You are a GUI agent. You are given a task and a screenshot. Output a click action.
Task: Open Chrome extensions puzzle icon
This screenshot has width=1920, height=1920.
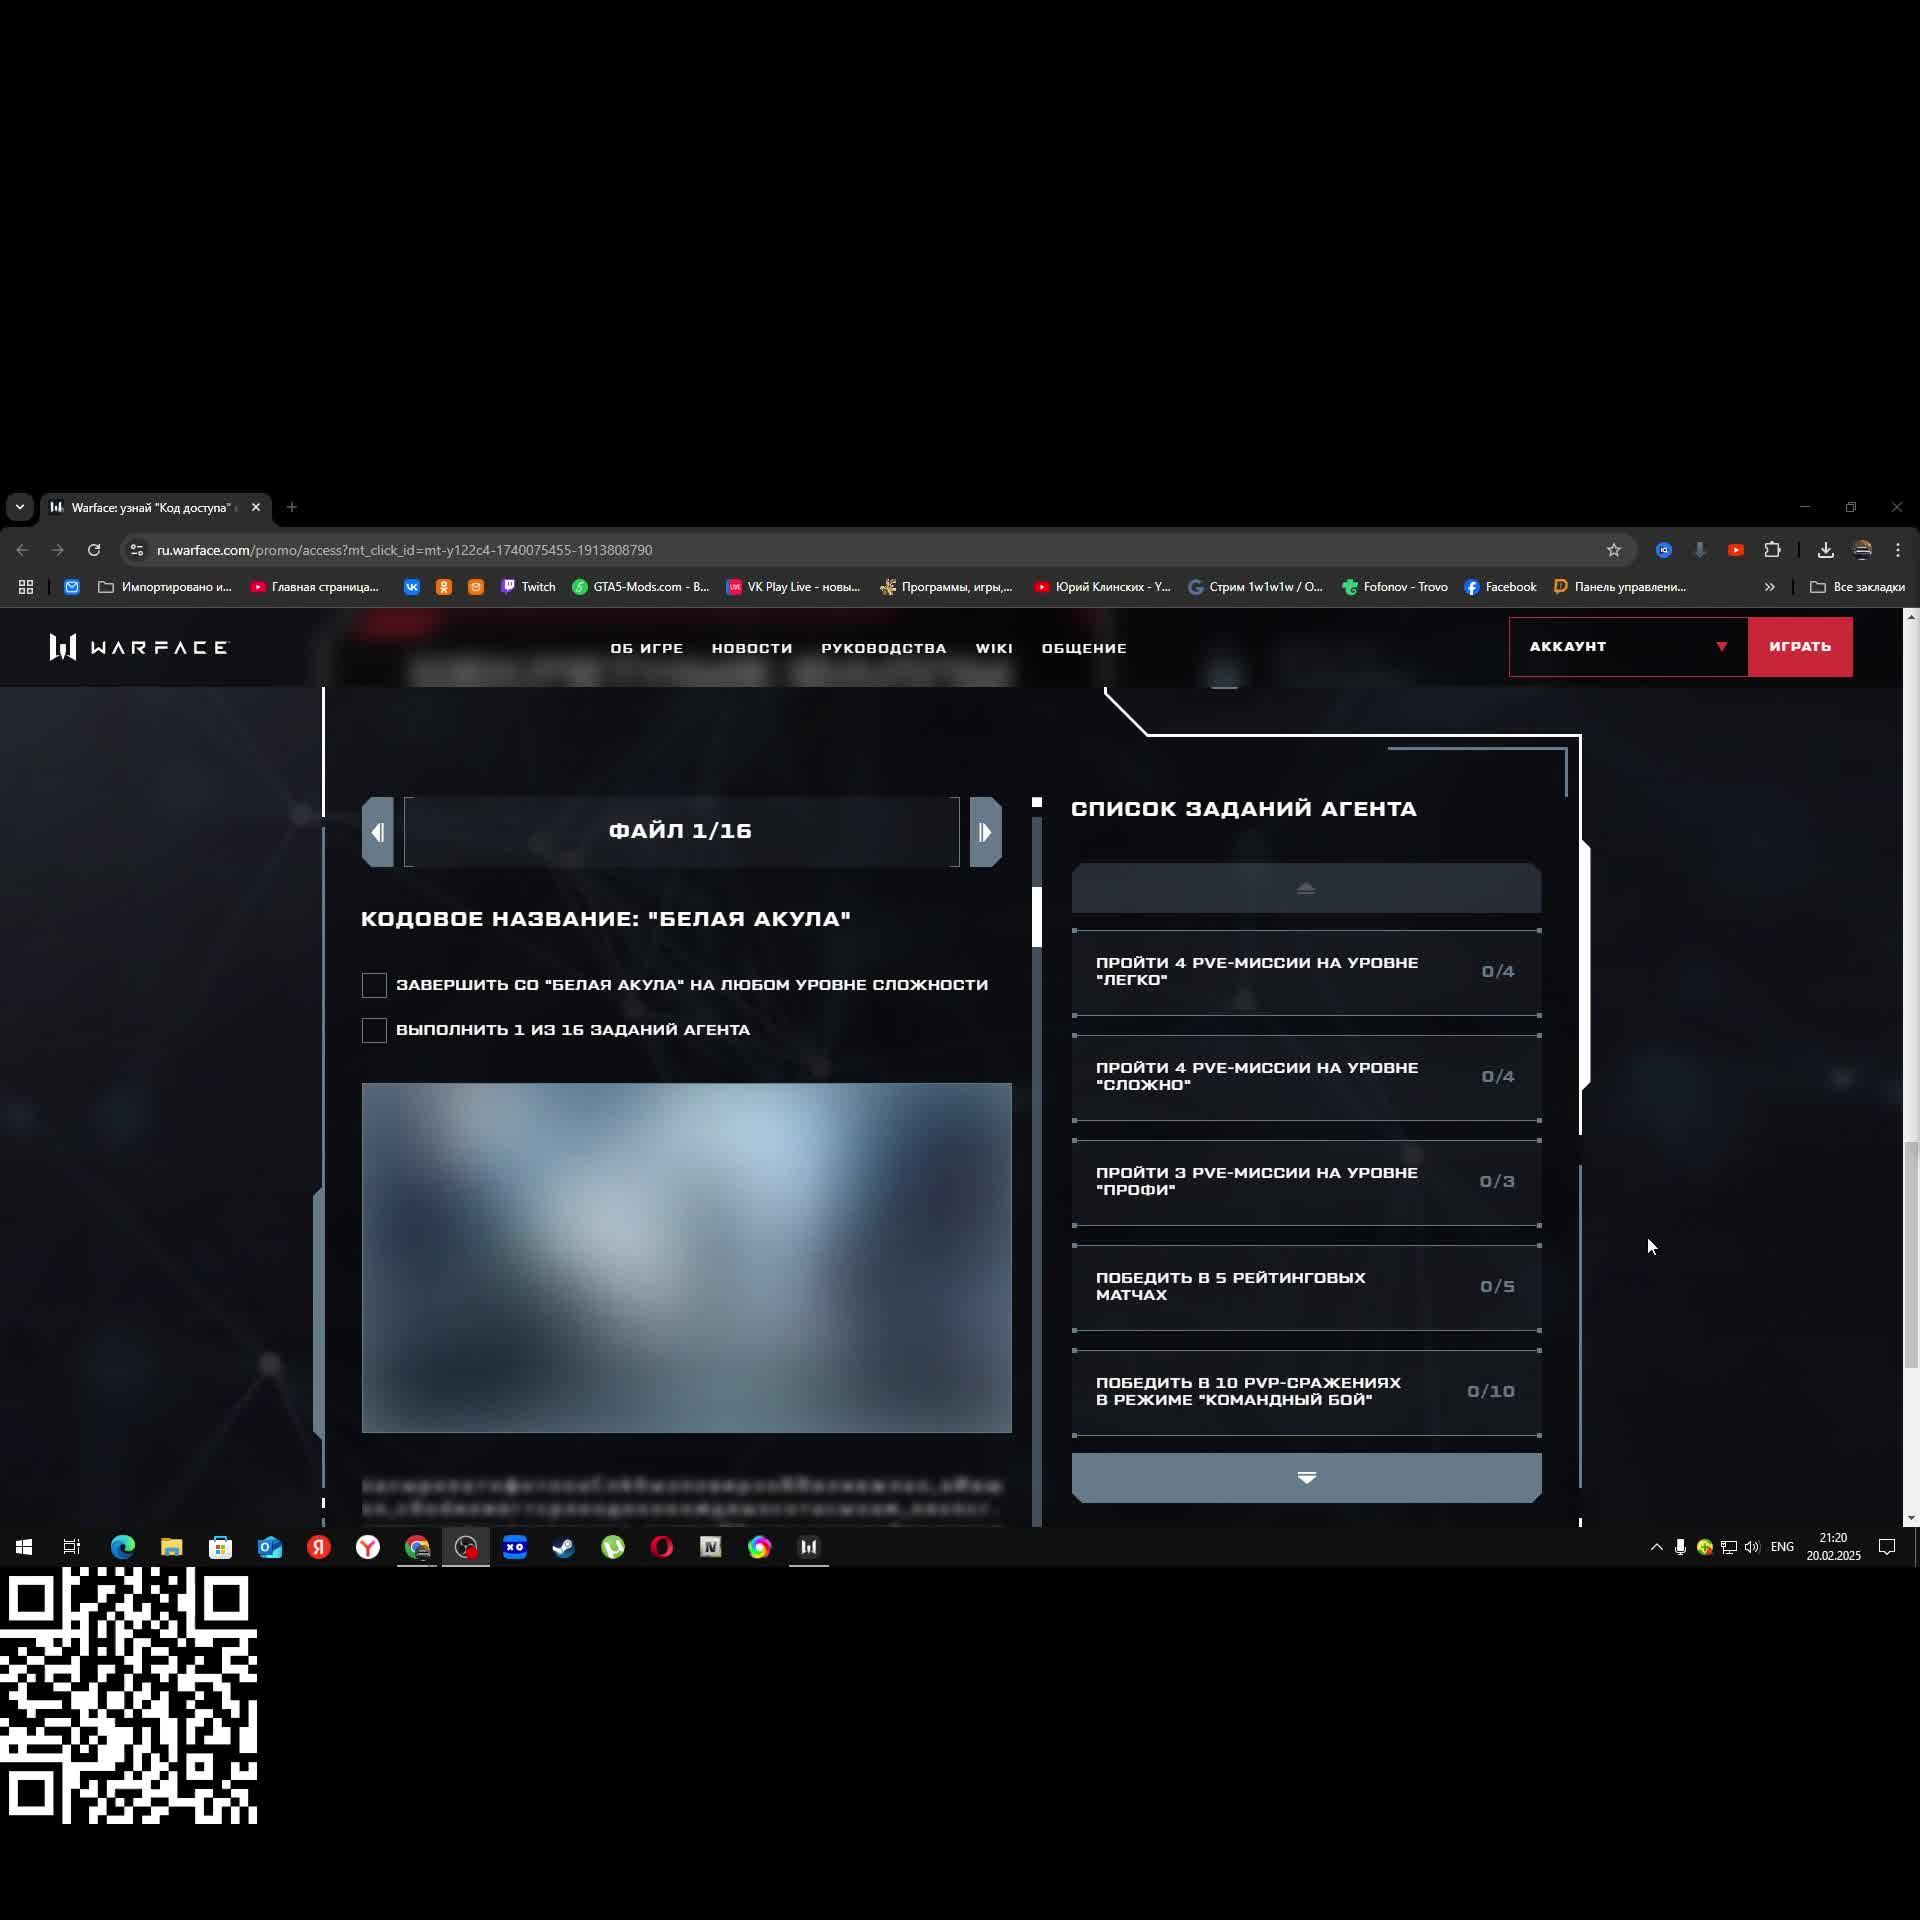point(1772,550)
